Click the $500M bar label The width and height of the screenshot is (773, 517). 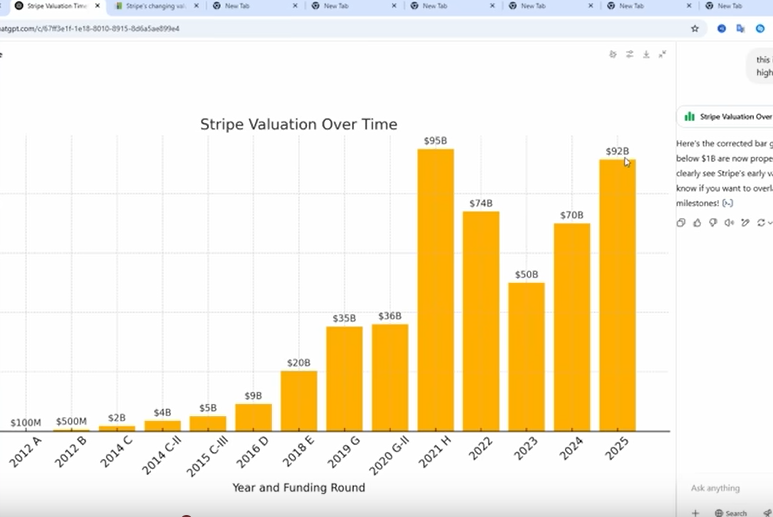click(x=71, y=421)
